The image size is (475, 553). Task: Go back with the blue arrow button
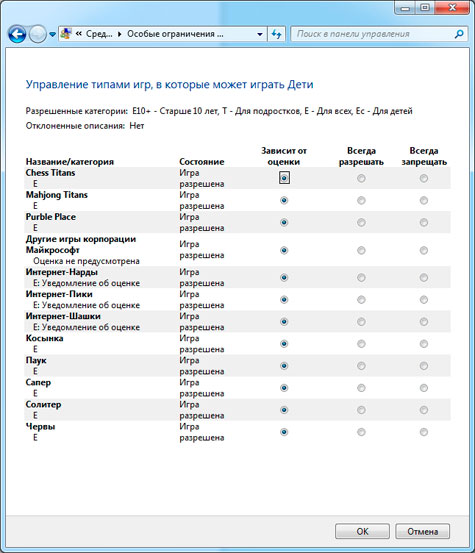[17, 34]
